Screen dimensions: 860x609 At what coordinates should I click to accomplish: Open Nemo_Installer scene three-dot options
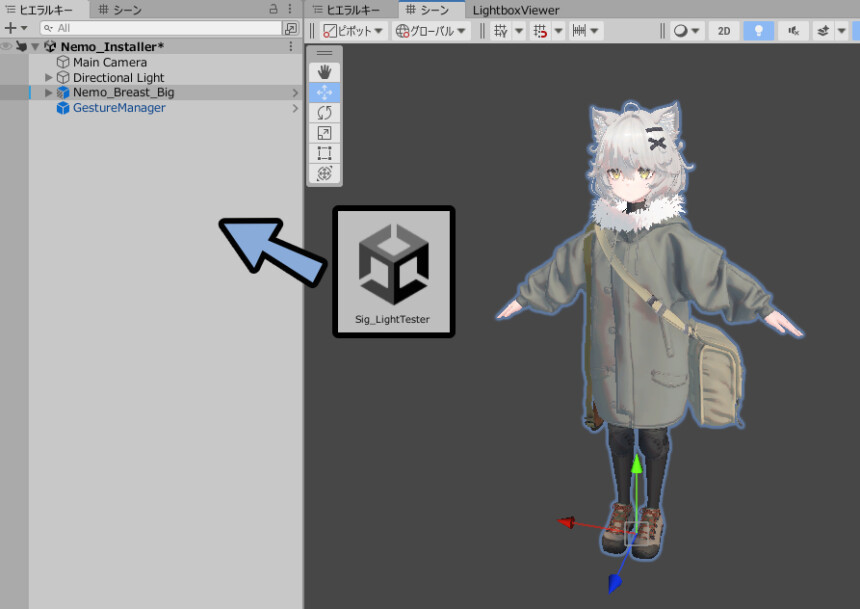click(x=291, y=47)
